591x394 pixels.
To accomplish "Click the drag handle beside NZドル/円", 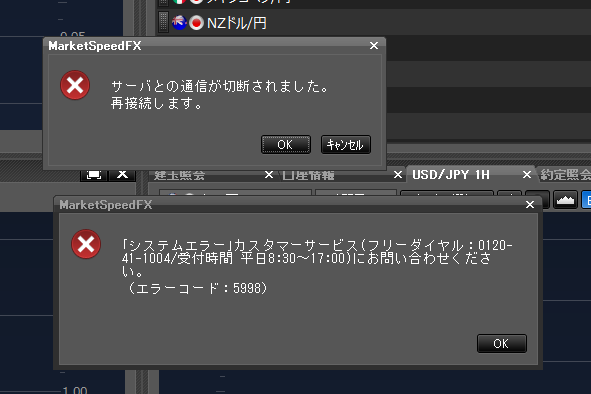I will [x=163, y=22].
